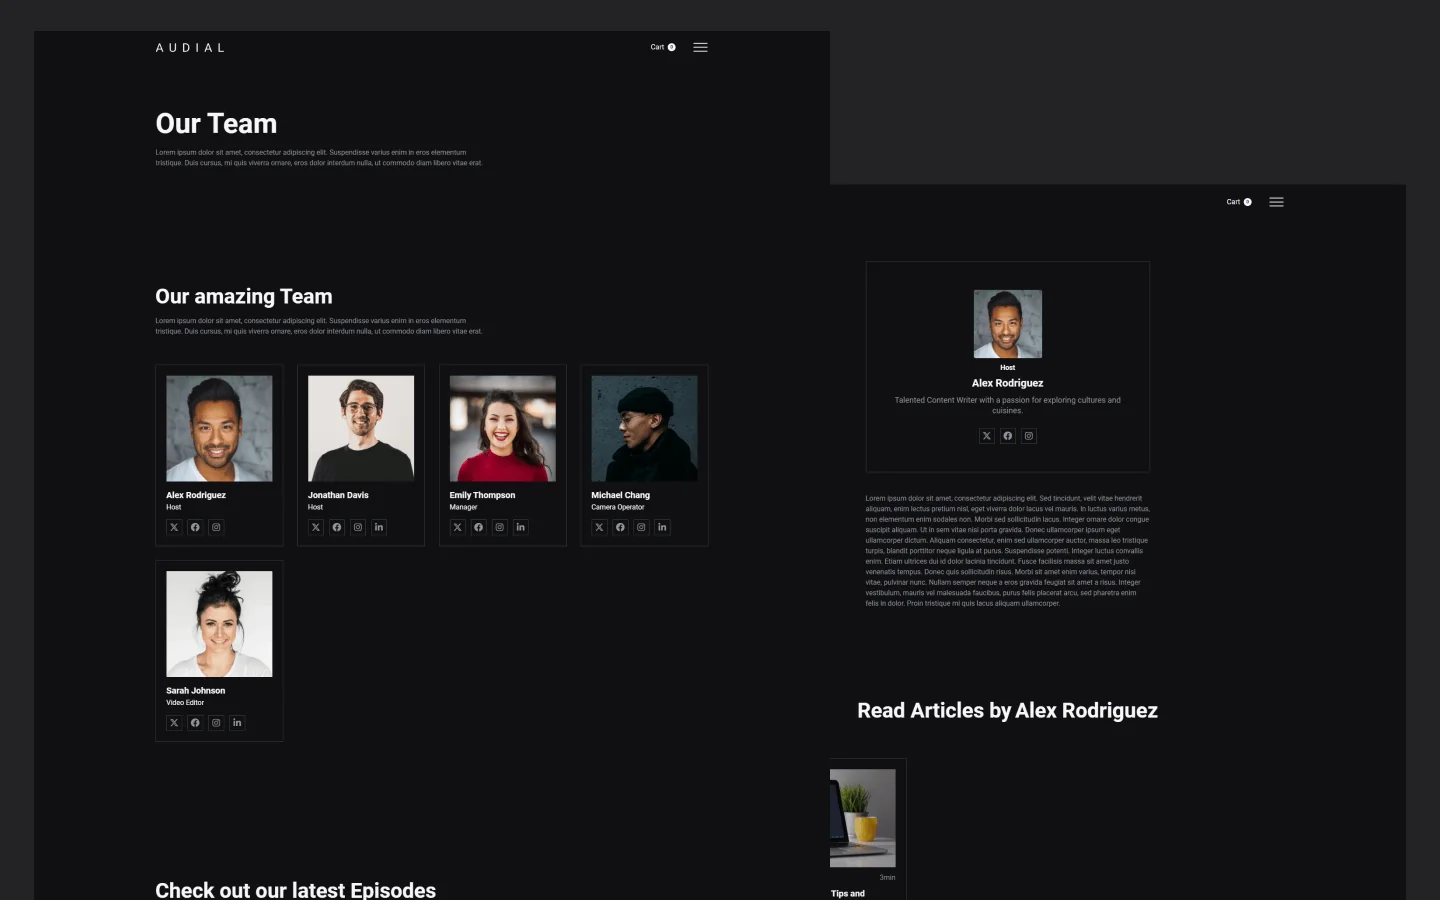Select 'Camera Operator' role text
Image resolution: width=1440 pixels, height=900 pixels.
tap(618, 507)
